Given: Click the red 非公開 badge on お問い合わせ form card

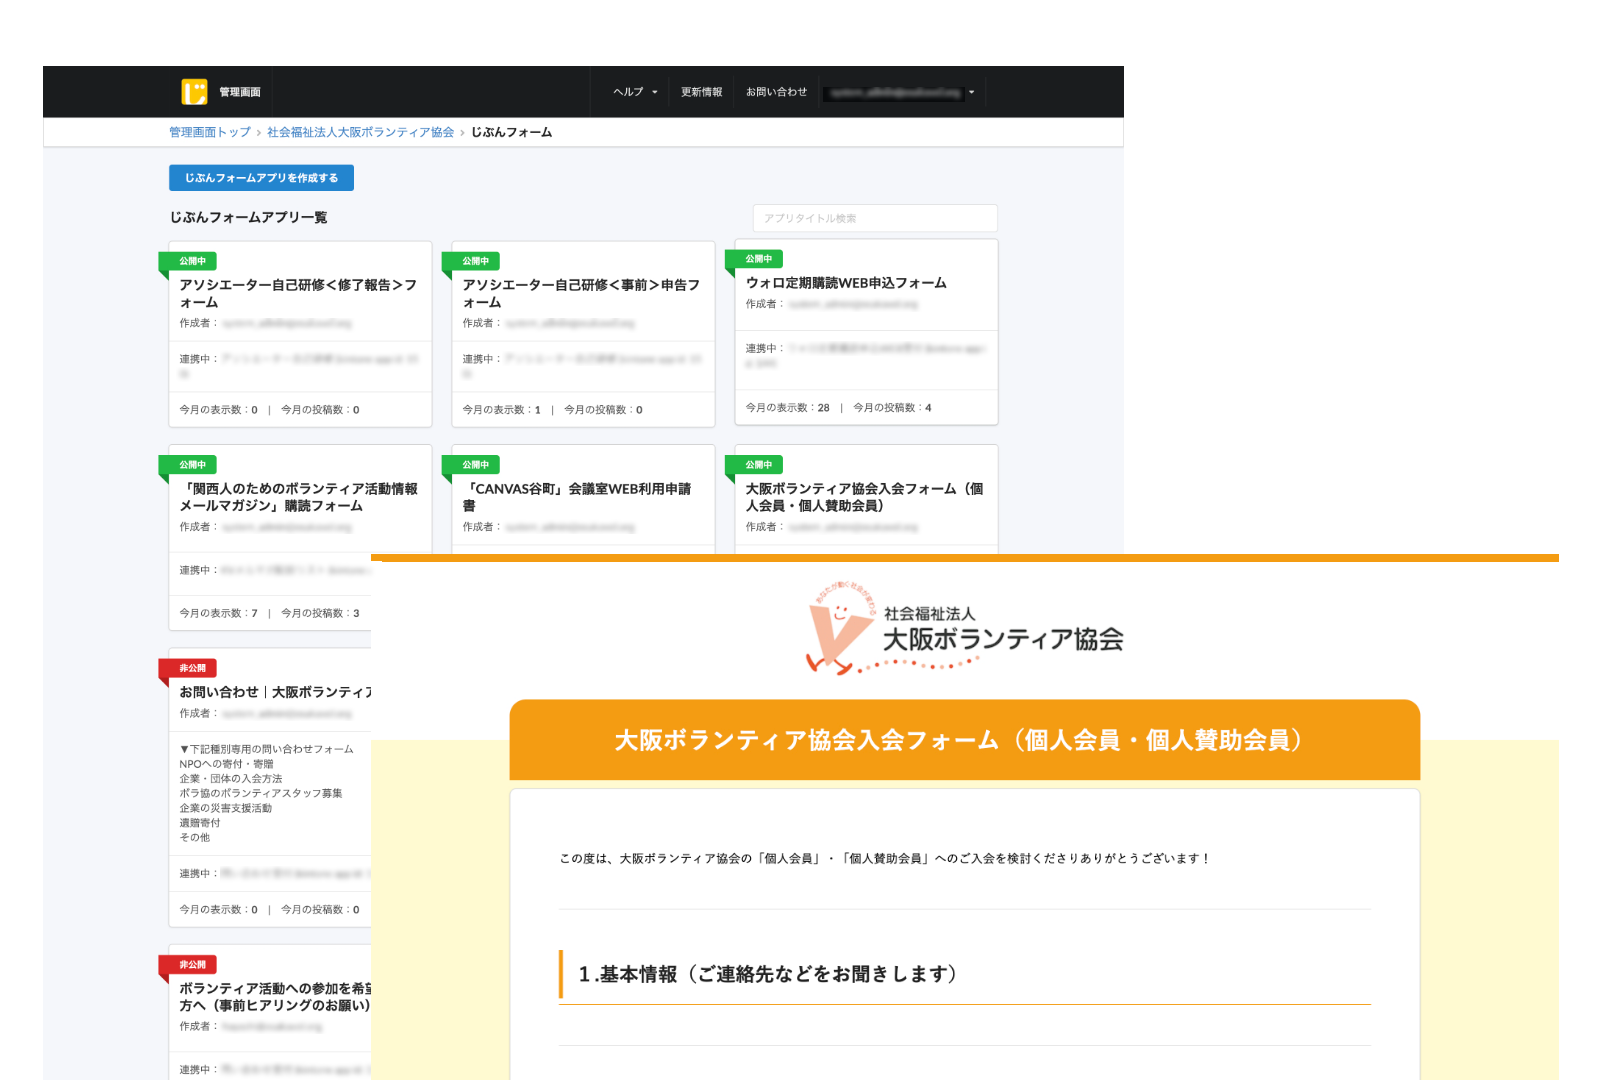Looking at the screenshot, I should [x=192, y=668].
